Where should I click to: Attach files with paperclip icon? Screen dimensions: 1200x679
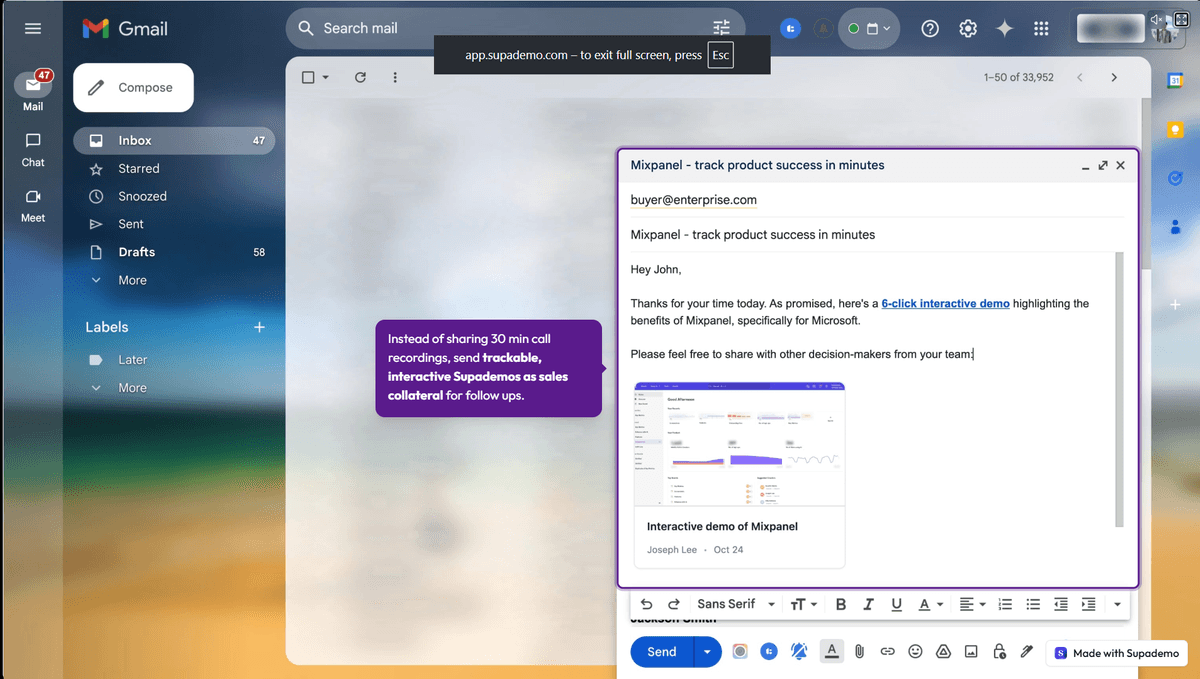click(859, 652)
